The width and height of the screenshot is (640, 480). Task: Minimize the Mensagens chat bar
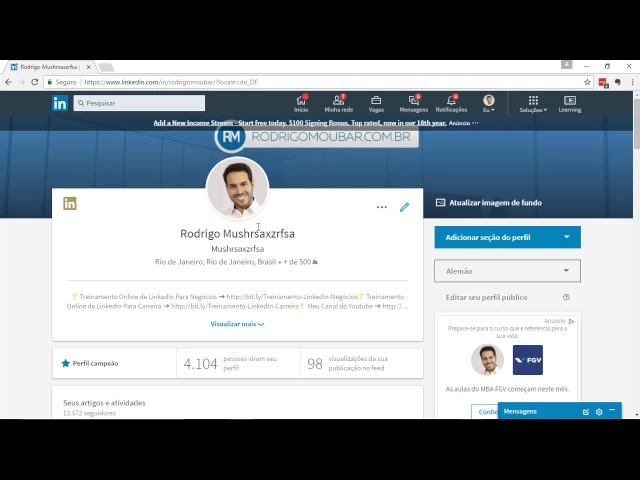click(612, 410)
